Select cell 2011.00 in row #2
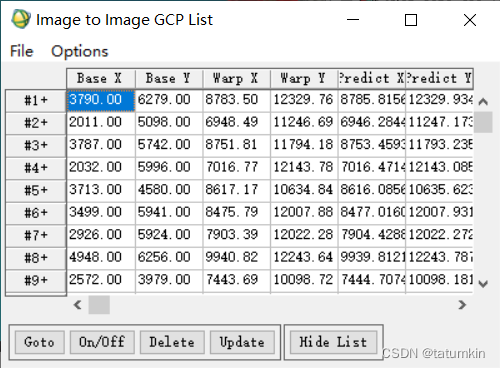The image size is (500, 368). 101,123
